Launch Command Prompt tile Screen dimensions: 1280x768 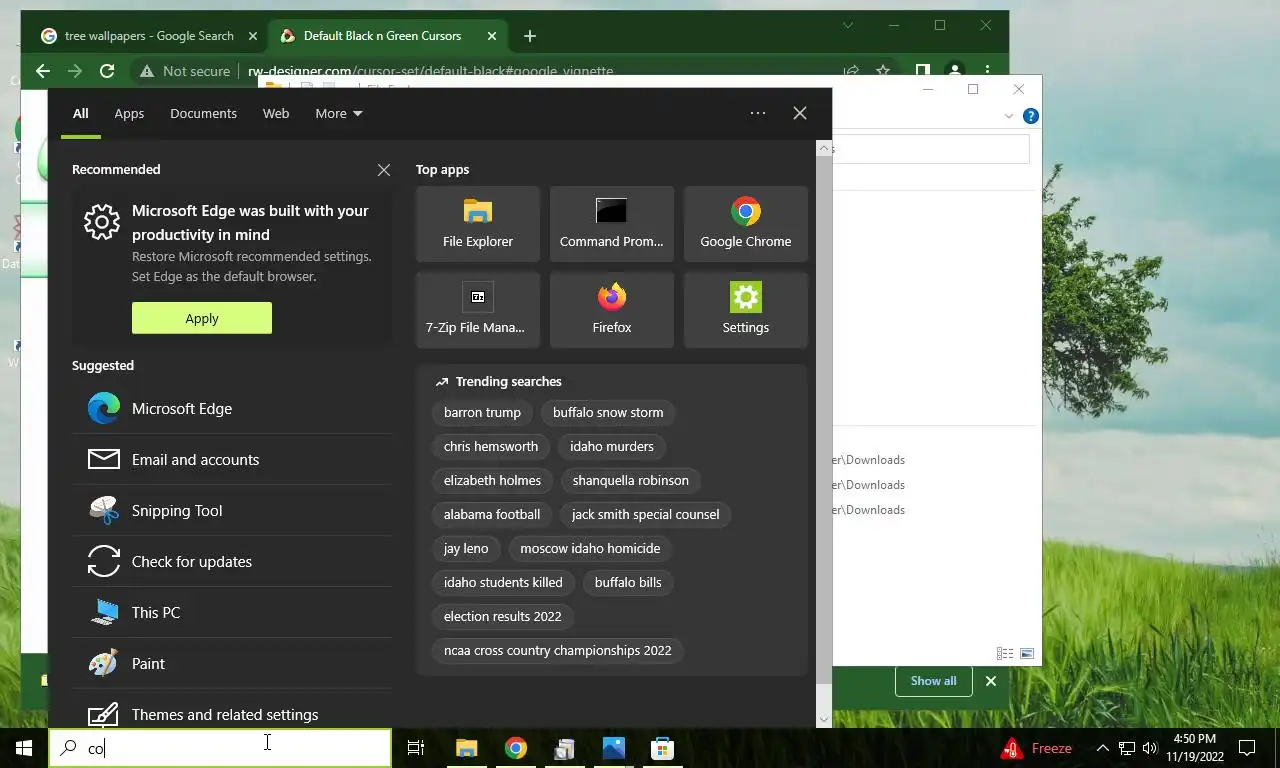pos(612,224)
